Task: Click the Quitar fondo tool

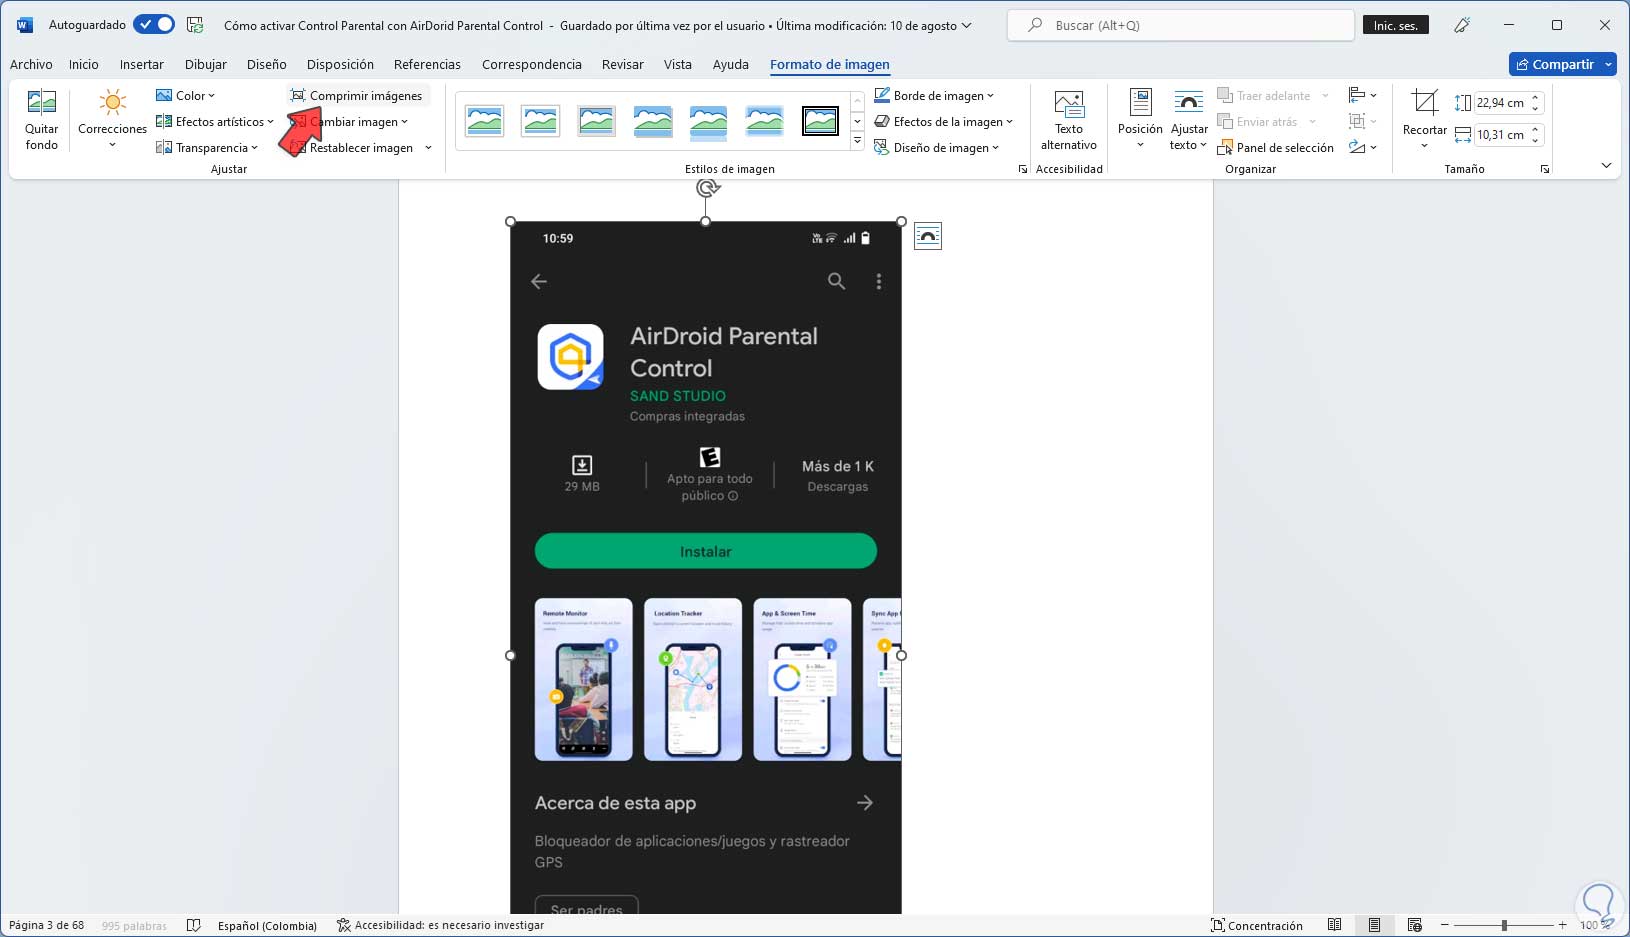Action: point(42,120)
